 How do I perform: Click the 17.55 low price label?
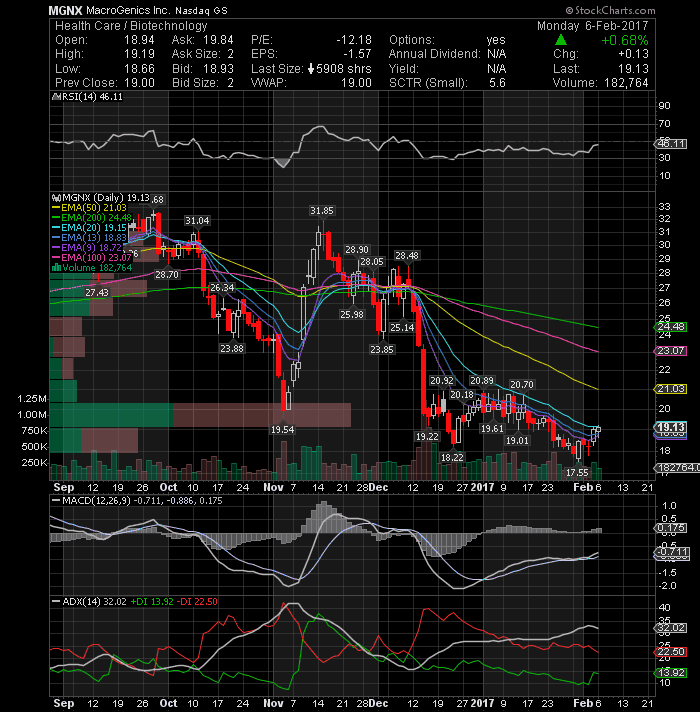coord(577,473)
